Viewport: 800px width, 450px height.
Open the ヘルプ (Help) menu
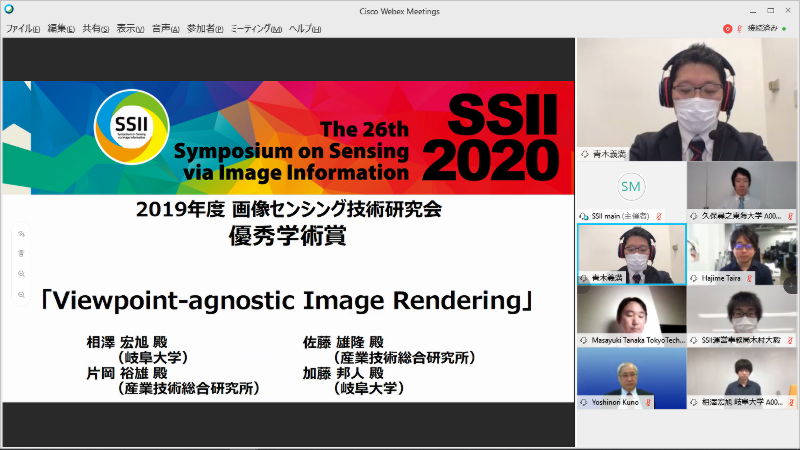[304, 29]
